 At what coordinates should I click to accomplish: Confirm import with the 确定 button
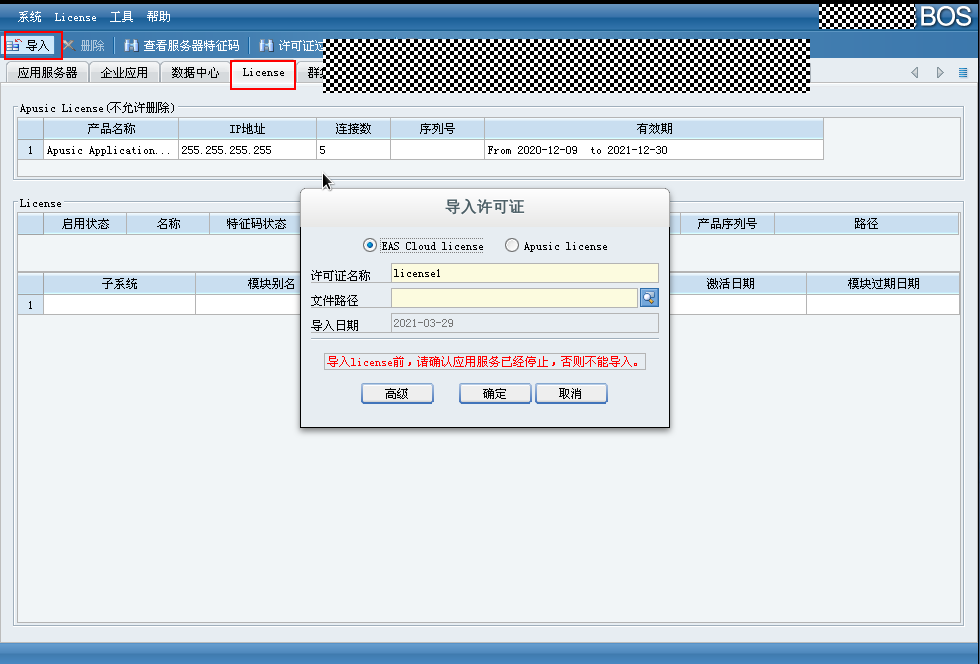[495, 393]
